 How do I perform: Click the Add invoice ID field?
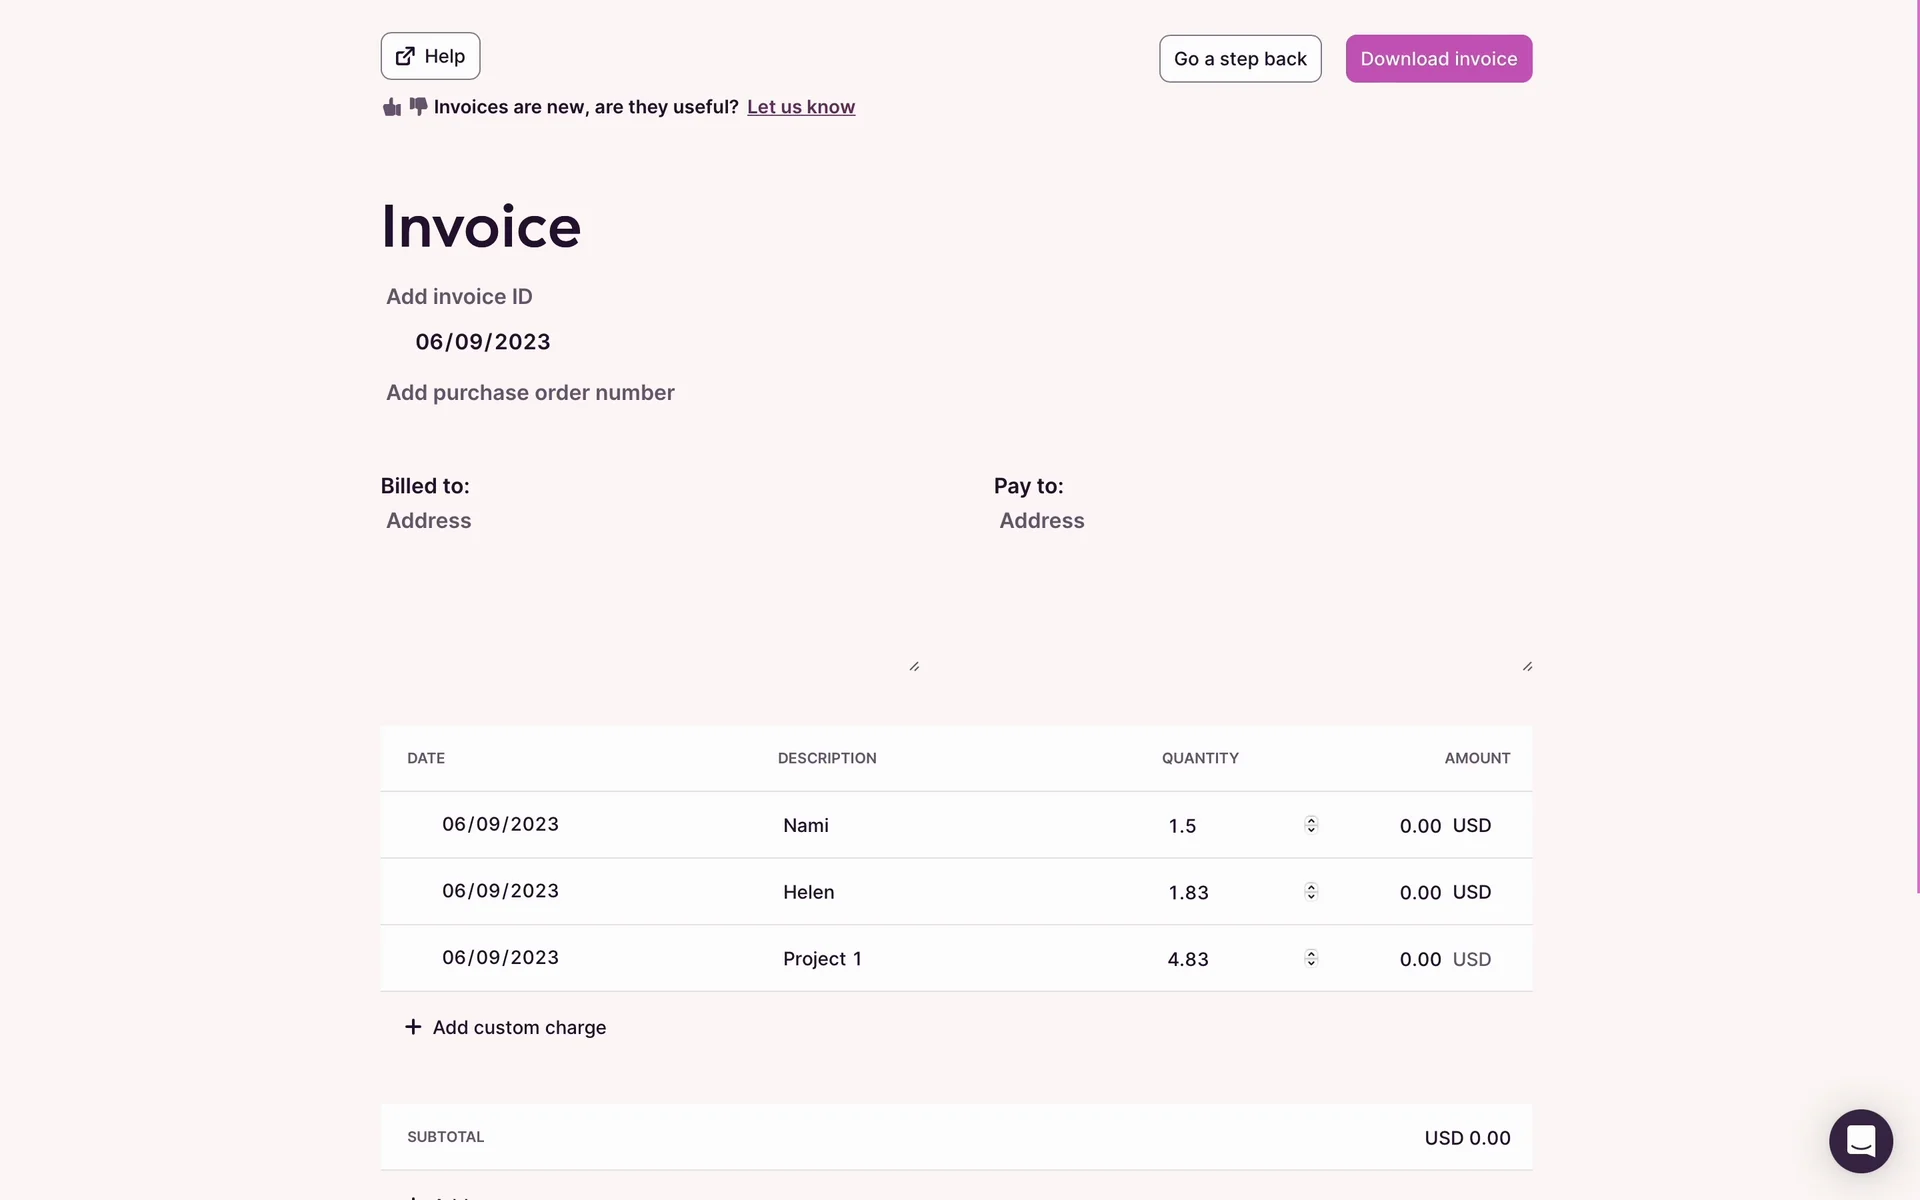click(x=460, y=297)
